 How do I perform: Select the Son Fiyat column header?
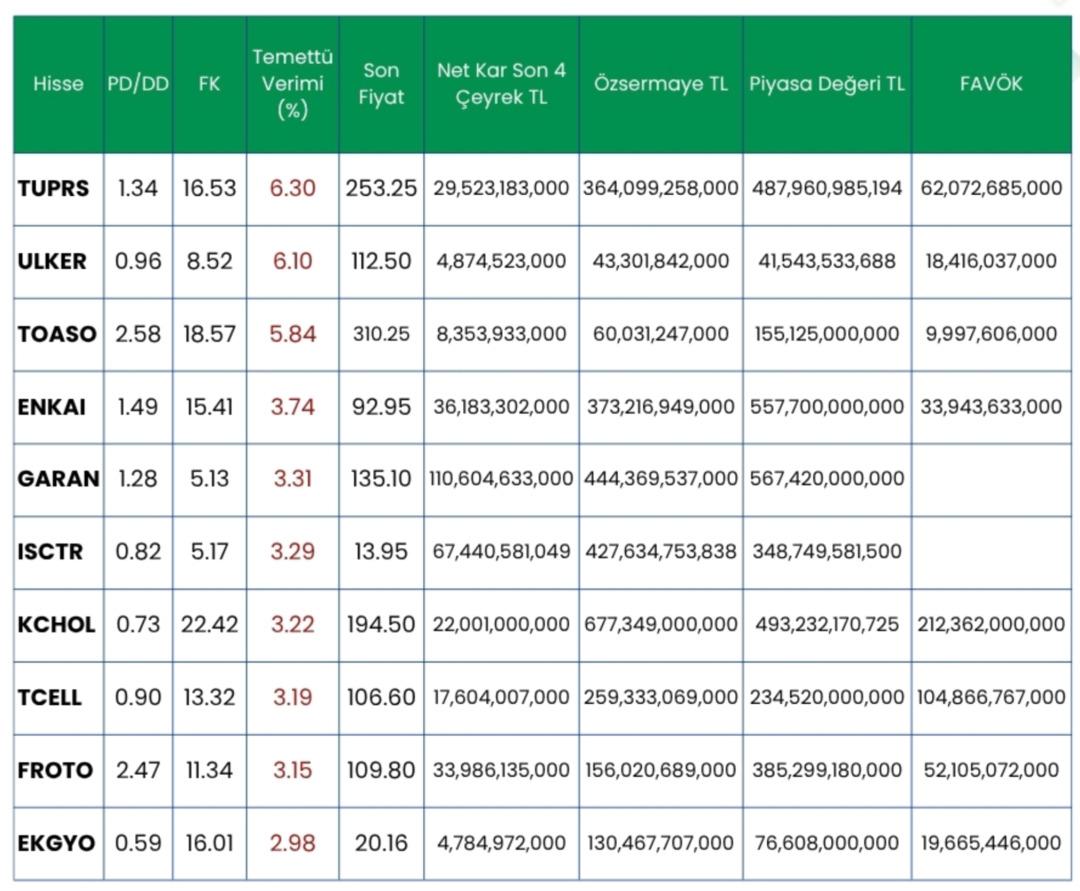381,84
